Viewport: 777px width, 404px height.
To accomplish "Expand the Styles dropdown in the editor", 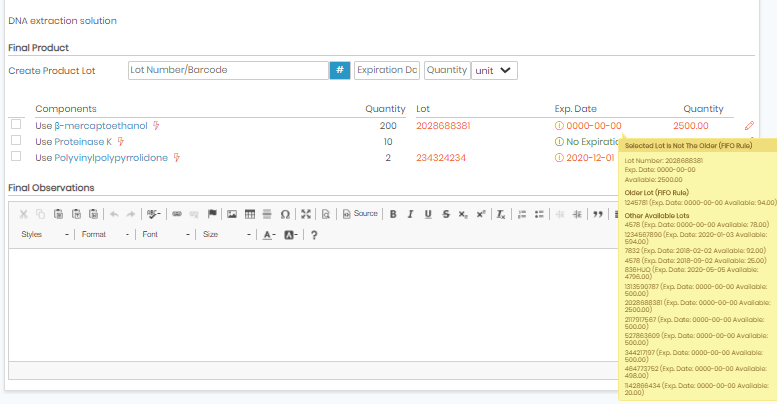I will (45, 234).
